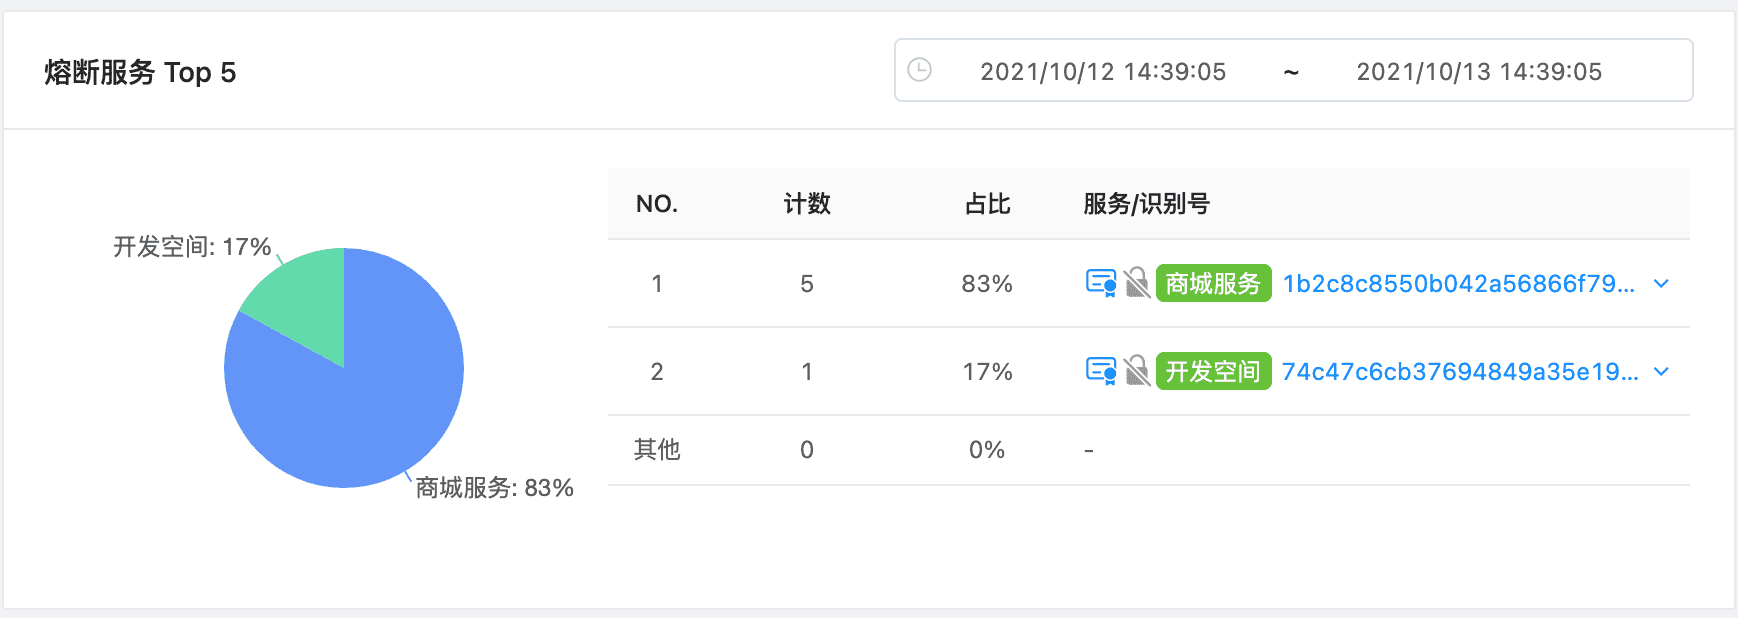Set end date 2021/10/13 14:39:05 field
Image resolution: width=1738 pixels, height=618 pixels.
pyautogui.click(x=1479, y=71)
